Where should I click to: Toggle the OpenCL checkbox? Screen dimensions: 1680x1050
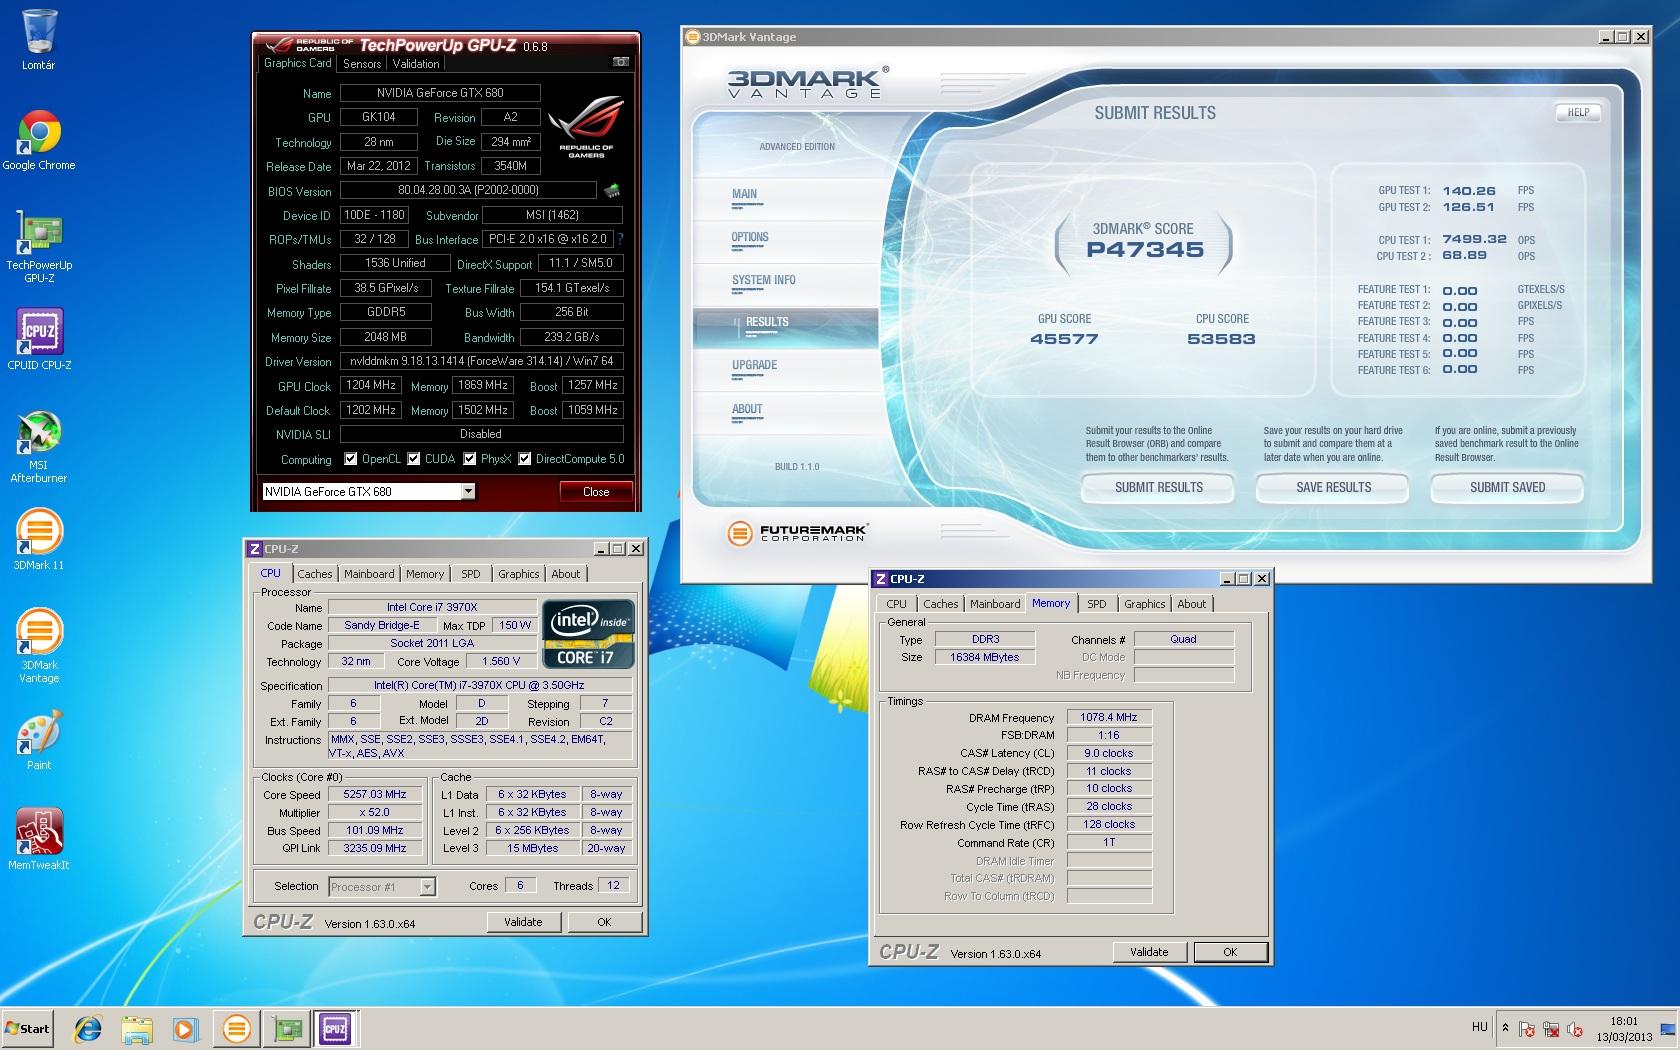(351, 459)
